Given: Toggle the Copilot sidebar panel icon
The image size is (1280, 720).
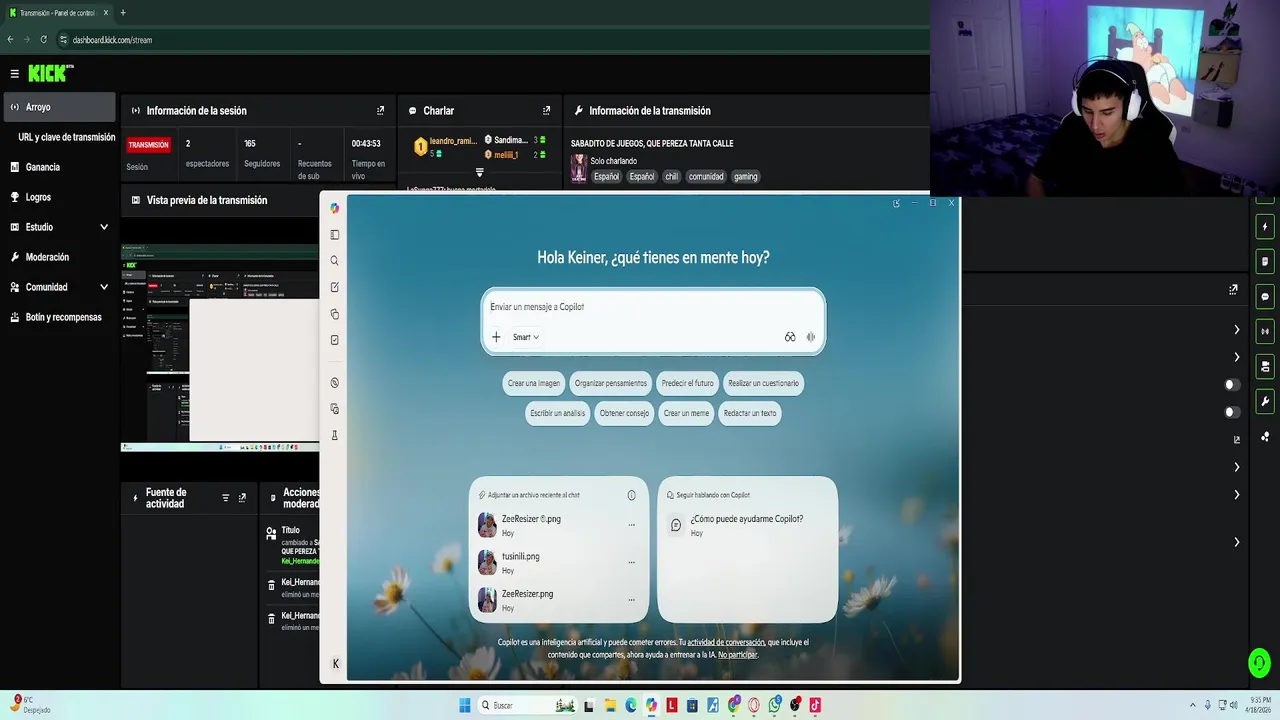Looking at the screenshot, I should [x=334, y=235].
